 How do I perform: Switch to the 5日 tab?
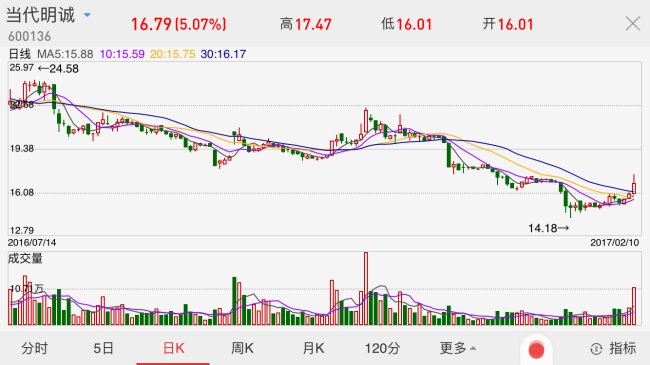click(x=103, y=348)
